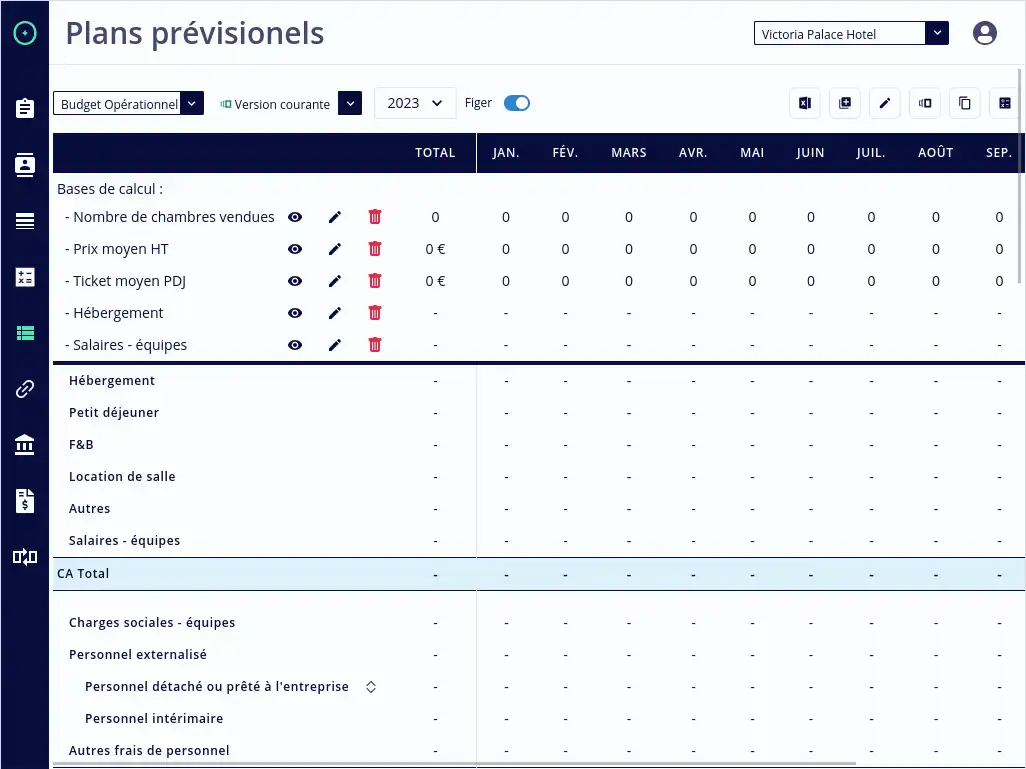Screen dimensions: 1026x769
Task: Delete the 'Ticket moyen PDJ' base
Action: (375, 280)
